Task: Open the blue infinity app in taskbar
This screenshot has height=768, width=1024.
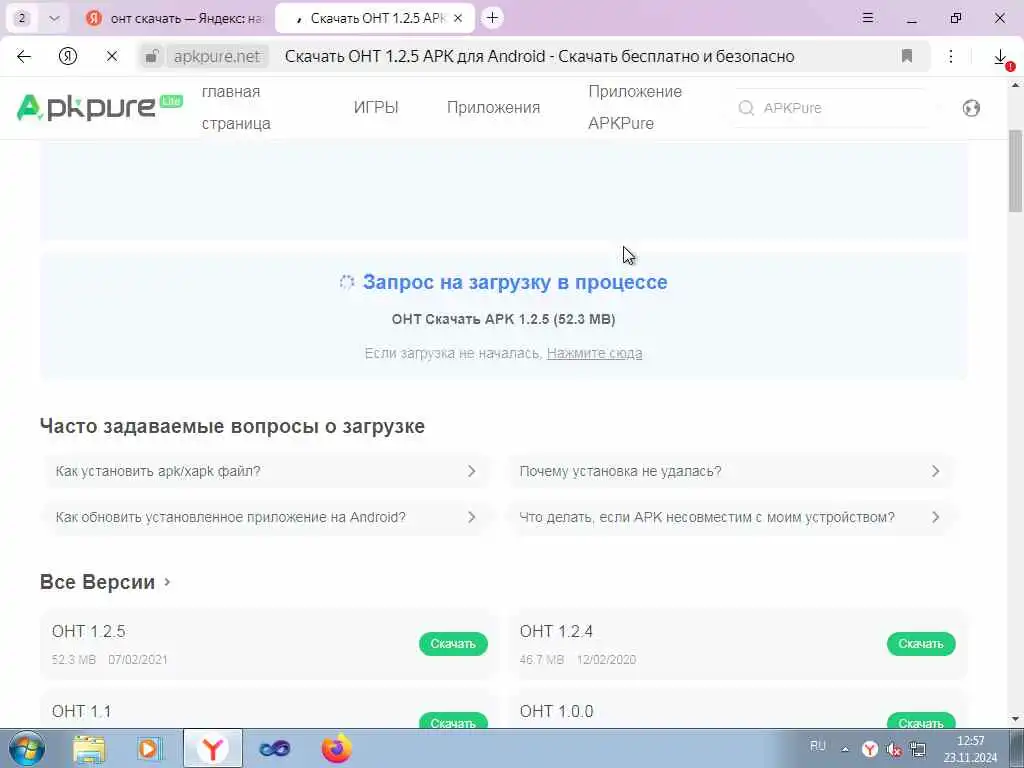Action: click(274, 749)
